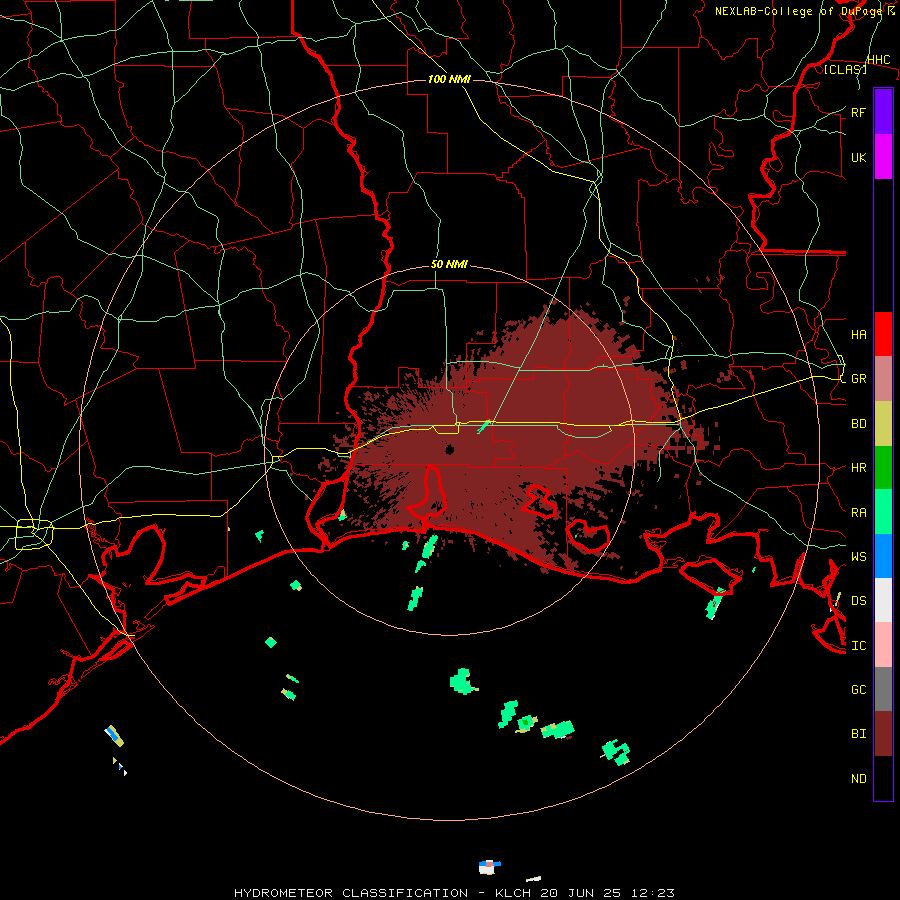Click the HHC product label
Screen dimensions: 900x900
(879, 60)
